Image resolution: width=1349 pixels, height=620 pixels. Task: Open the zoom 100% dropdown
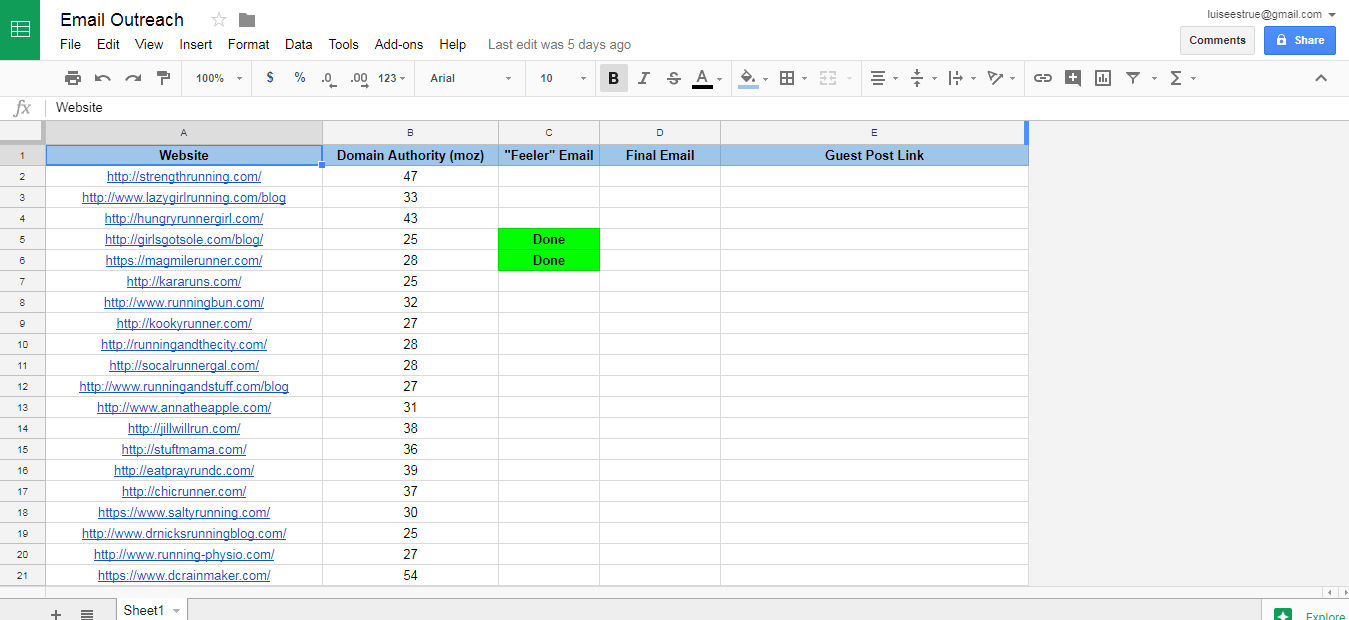tap(217, 78)
